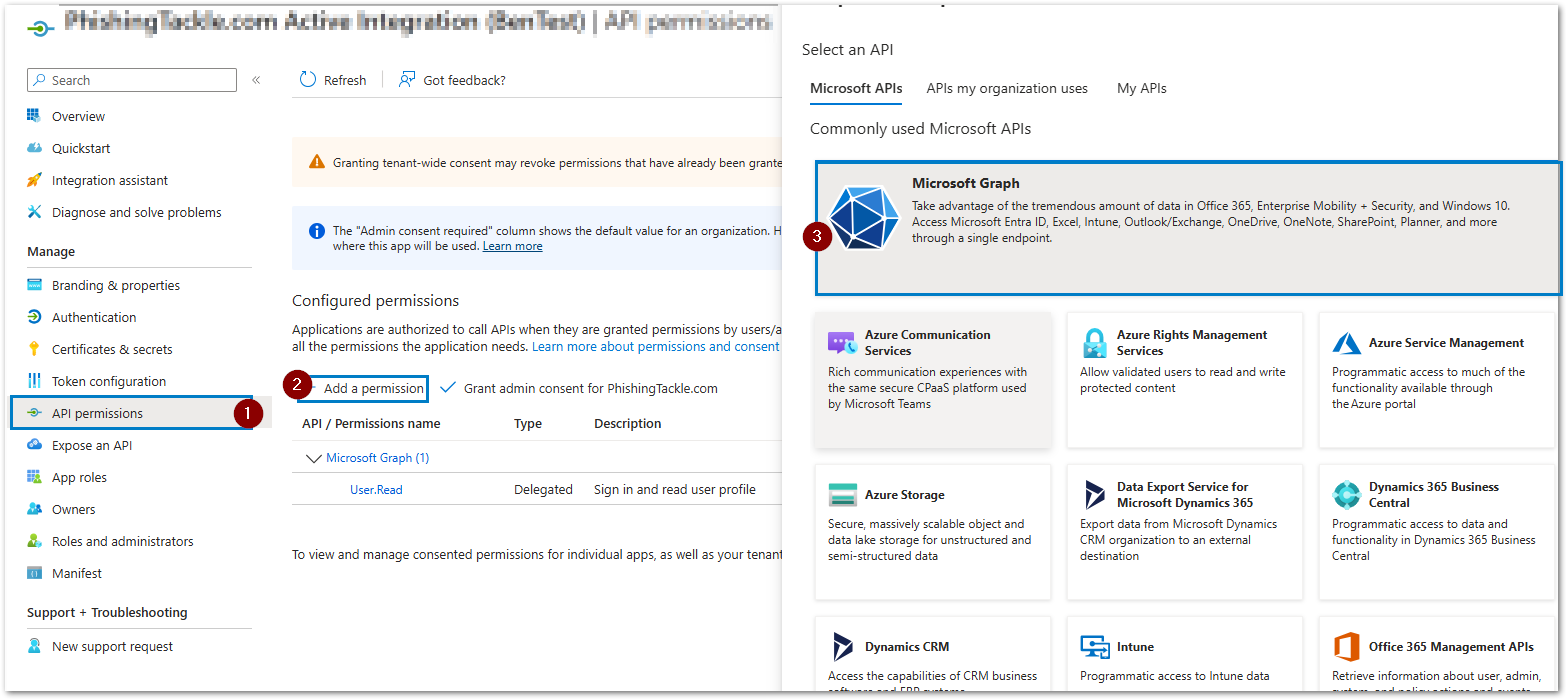Click 'Sign in and read user profile' description
The image size is (1567, 700).
pyautogui.click(x=675, y=490)
